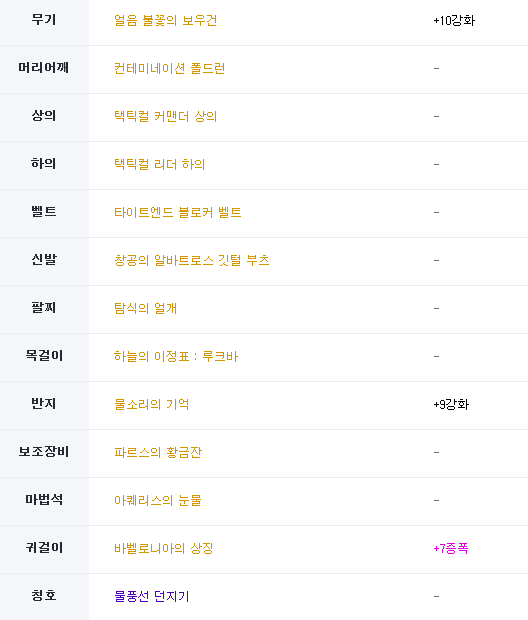Click 파르스의 황금잔 sub-equipment link

coord(158,452)
